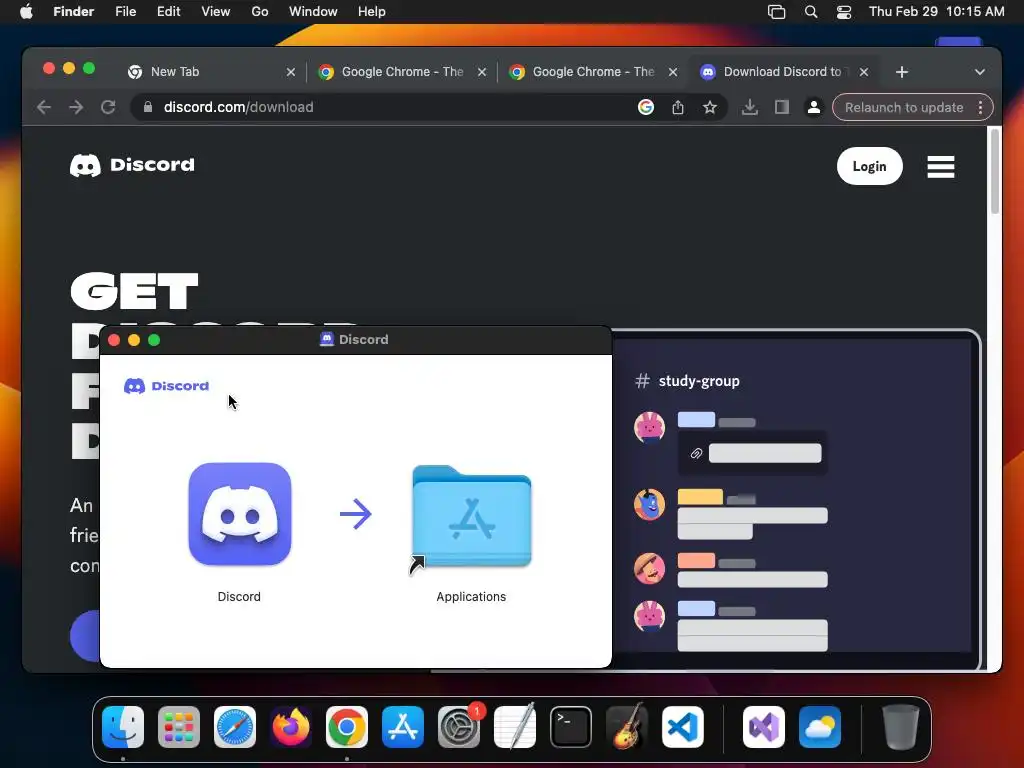Open App Store from the Dock
The height and width of the screenshot is (768, 1024).
(x=403, y=727)
